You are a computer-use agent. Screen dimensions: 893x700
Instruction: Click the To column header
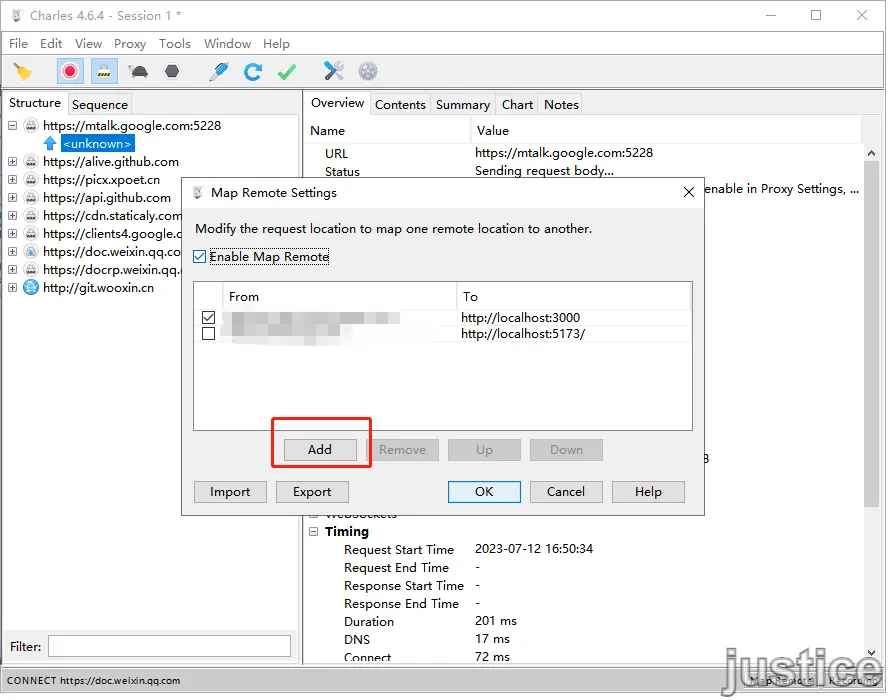(x=575, y=297)
